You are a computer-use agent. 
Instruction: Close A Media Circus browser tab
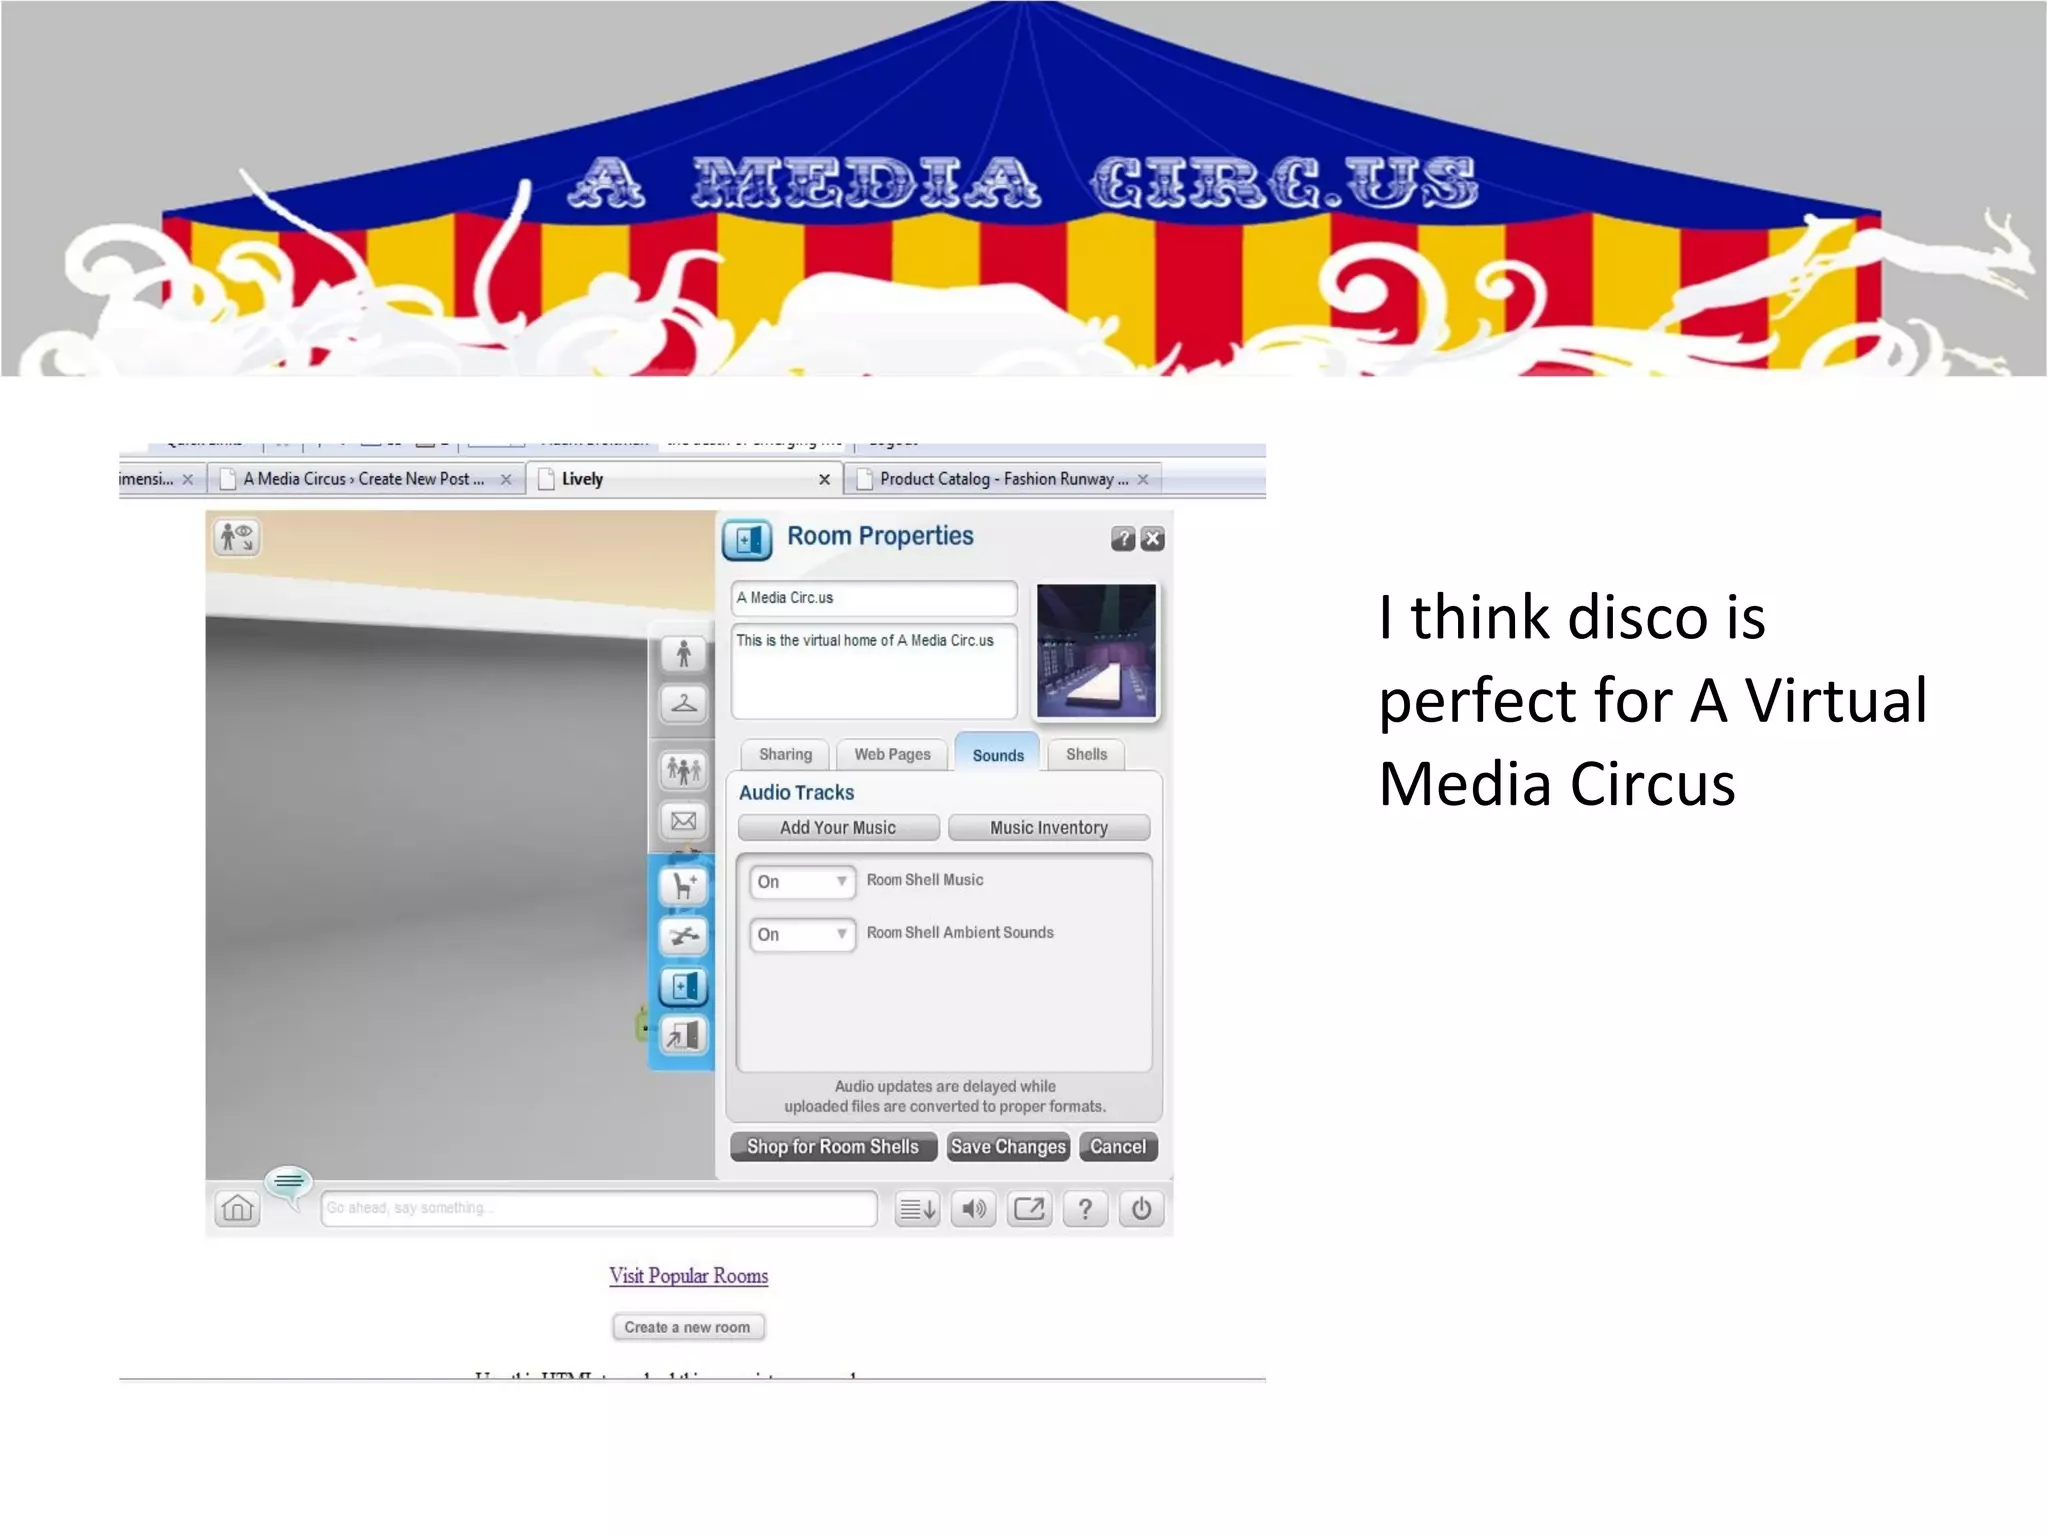click(x=506, y=480)
